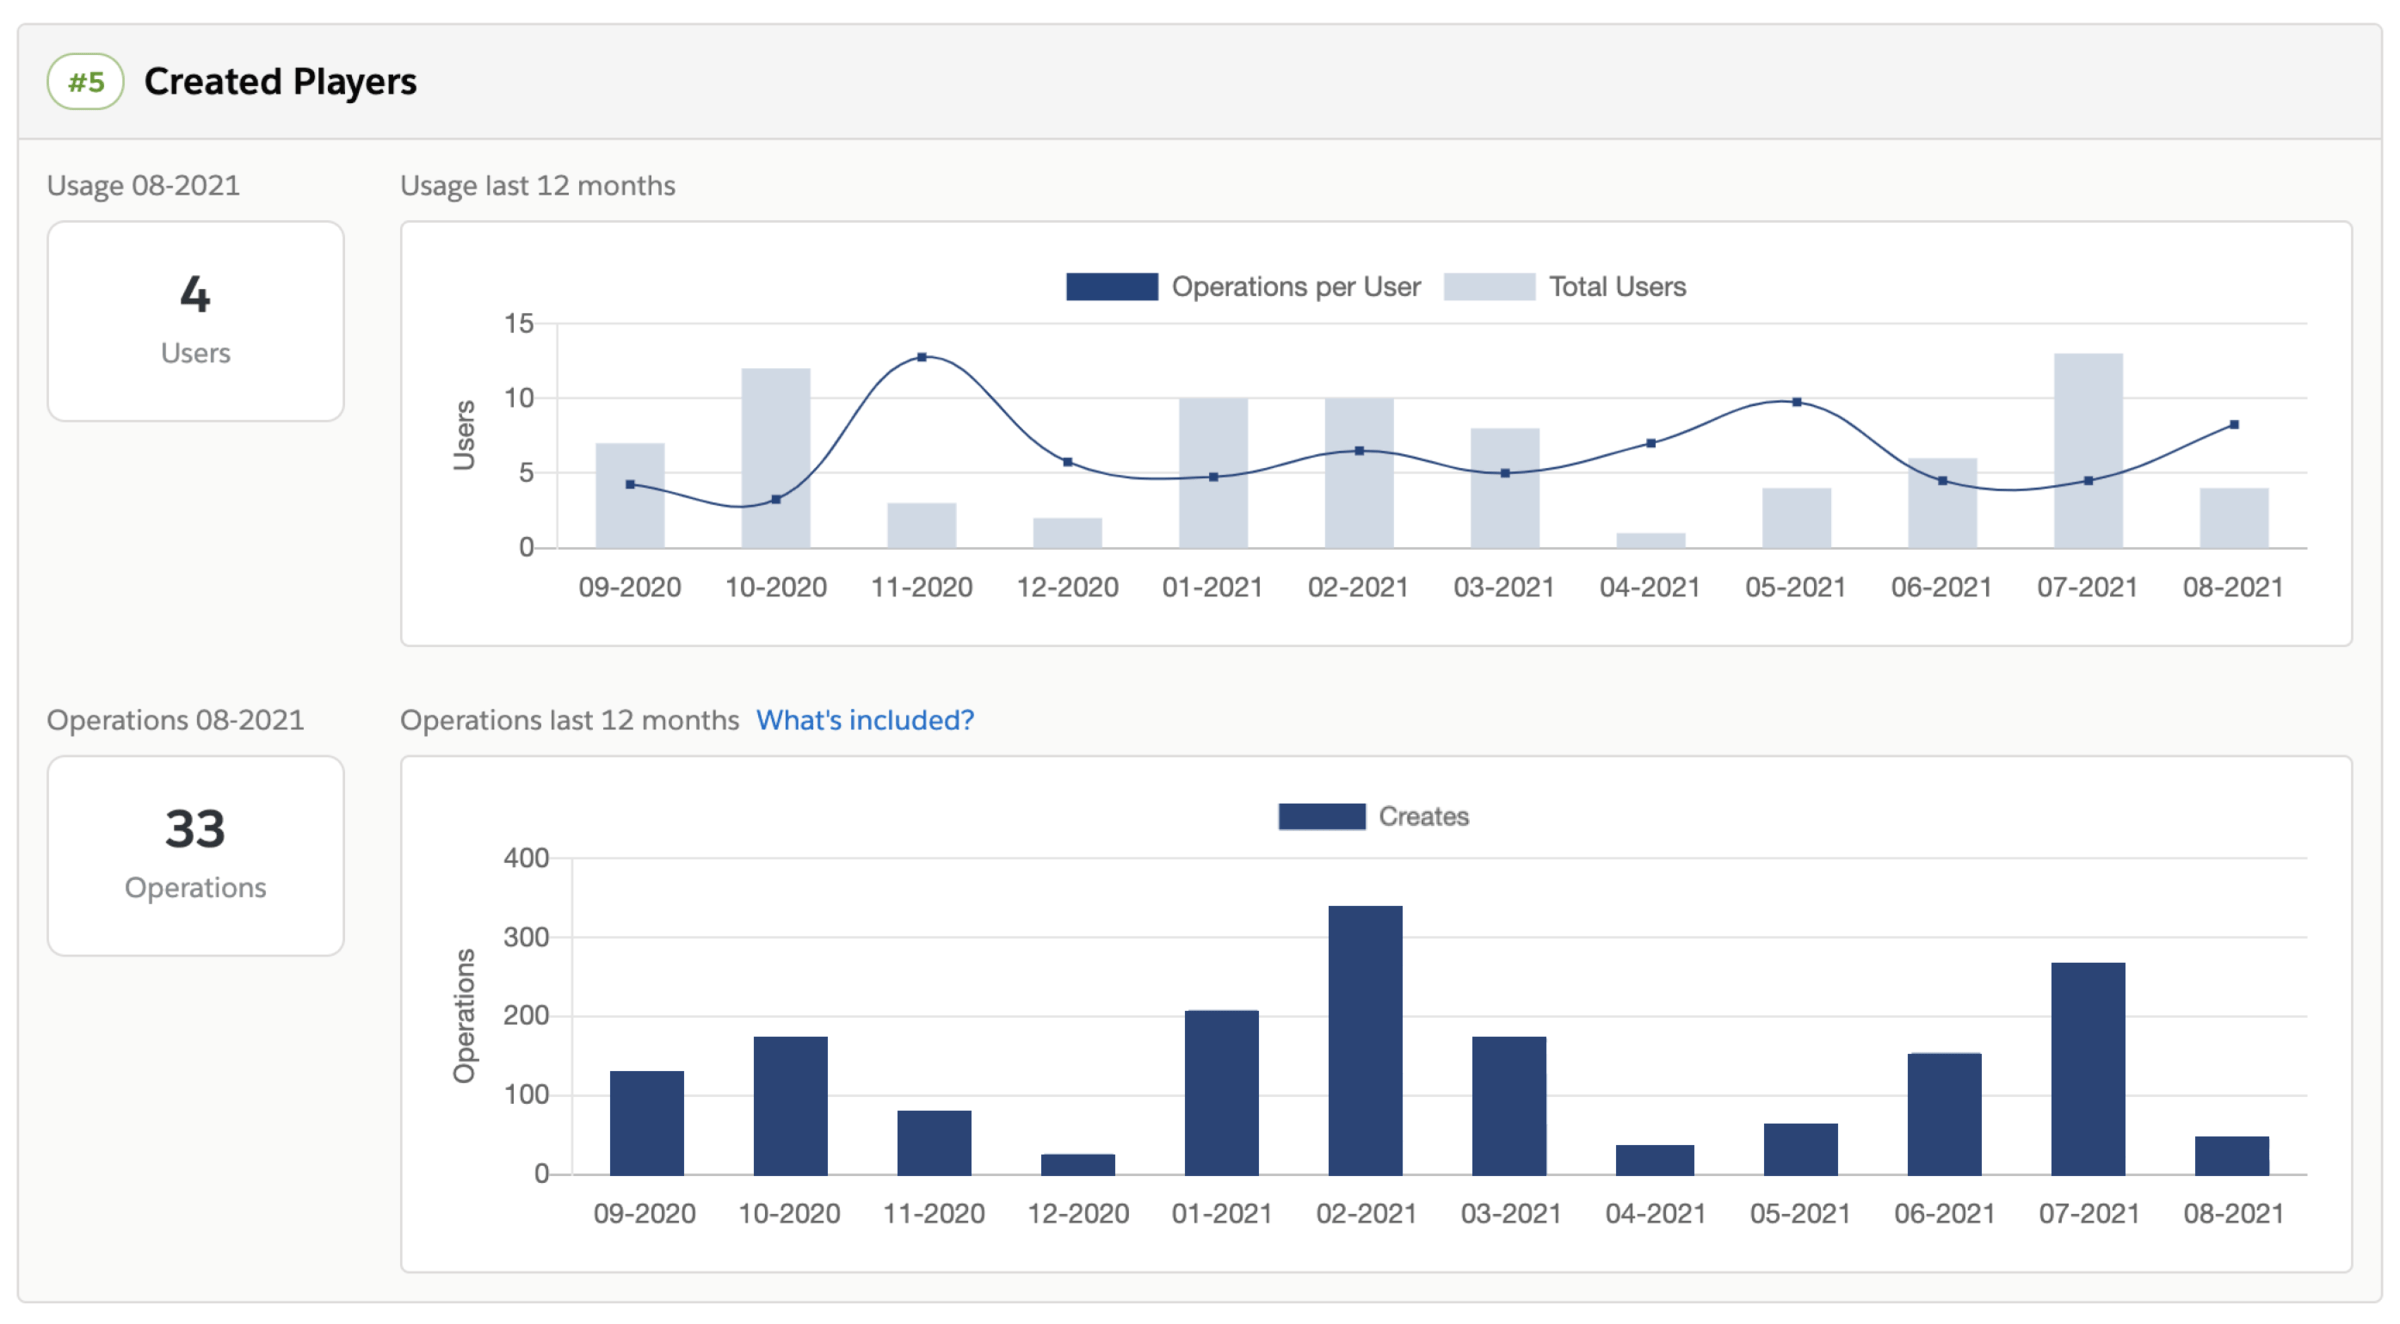The image size is (2400, 1324).
Task: Click the 01-2021 Total Users bar
Action: click(1213, 473)
